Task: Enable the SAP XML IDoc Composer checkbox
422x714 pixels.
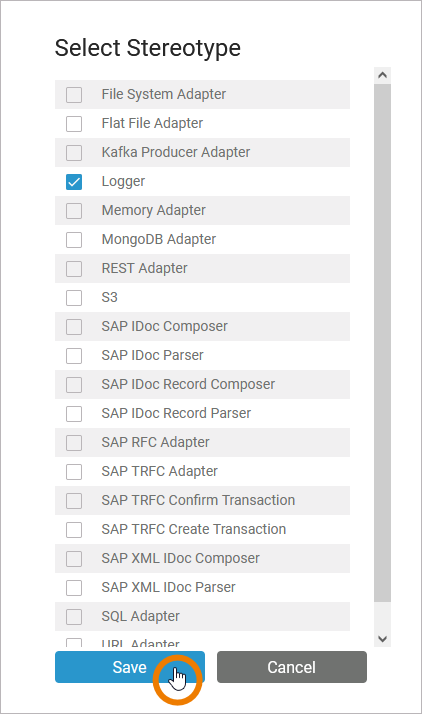Action: pyautogui.click(x=74, y=559)
